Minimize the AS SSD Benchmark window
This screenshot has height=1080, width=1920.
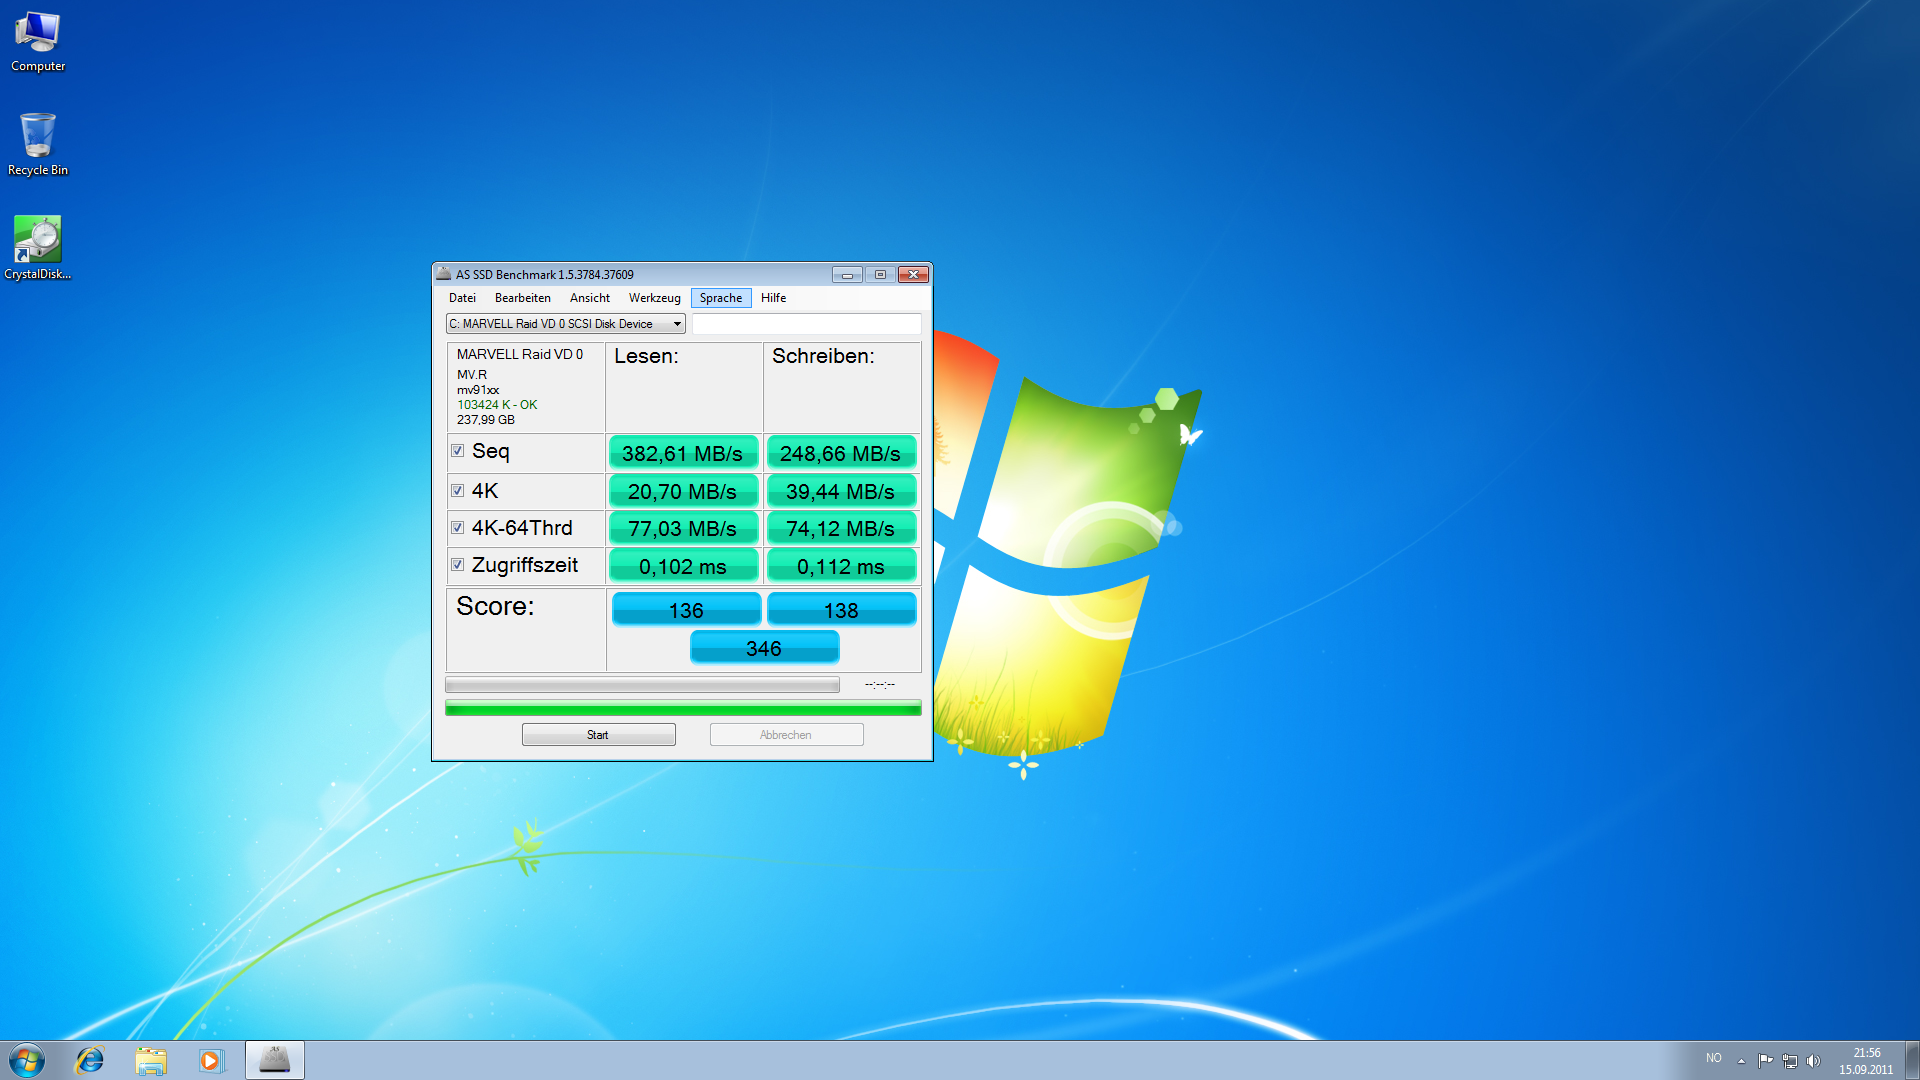coord(847,275)
